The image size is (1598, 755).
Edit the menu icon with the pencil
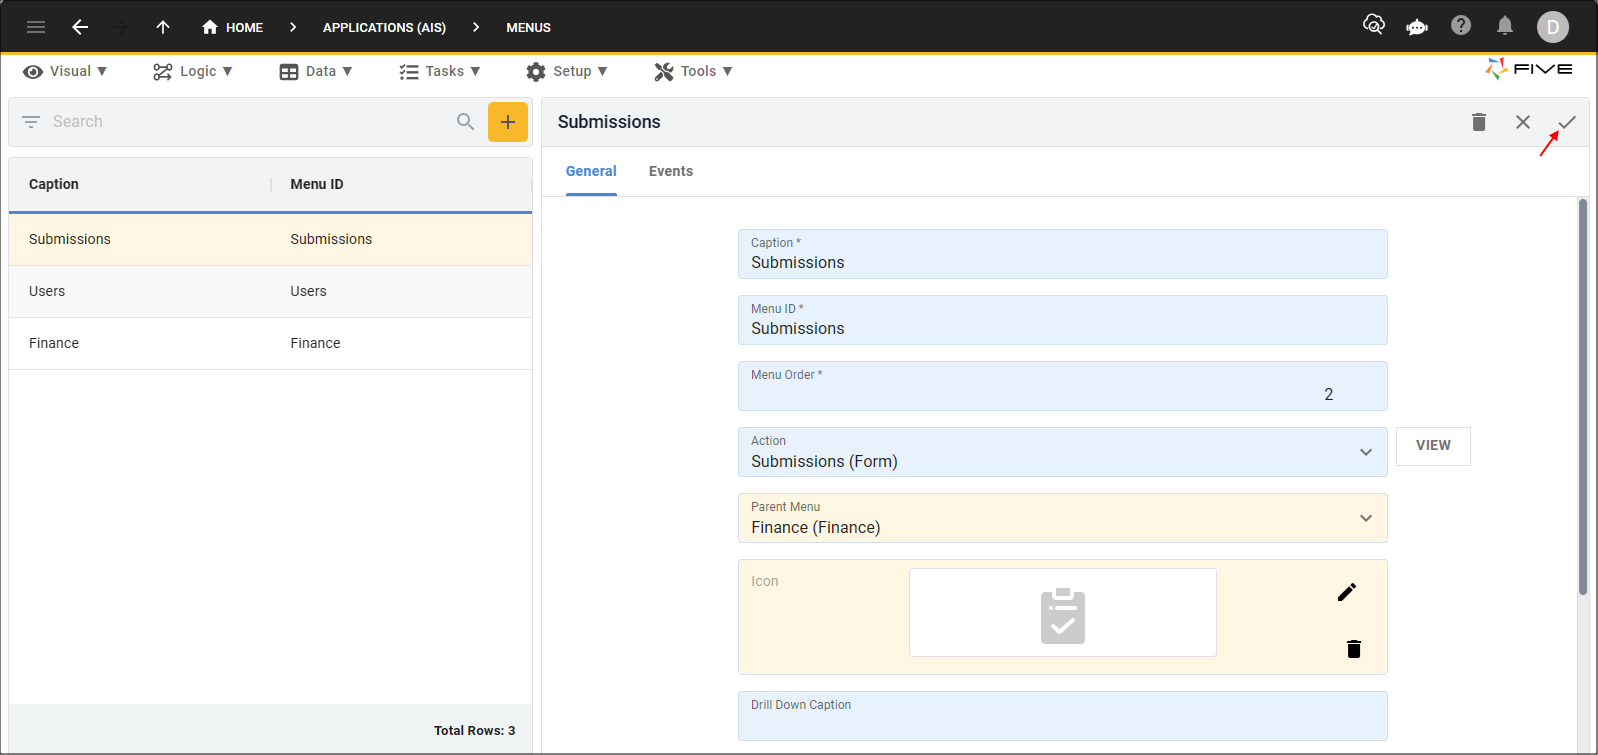pyautogui.click(x=1347, y=592)
